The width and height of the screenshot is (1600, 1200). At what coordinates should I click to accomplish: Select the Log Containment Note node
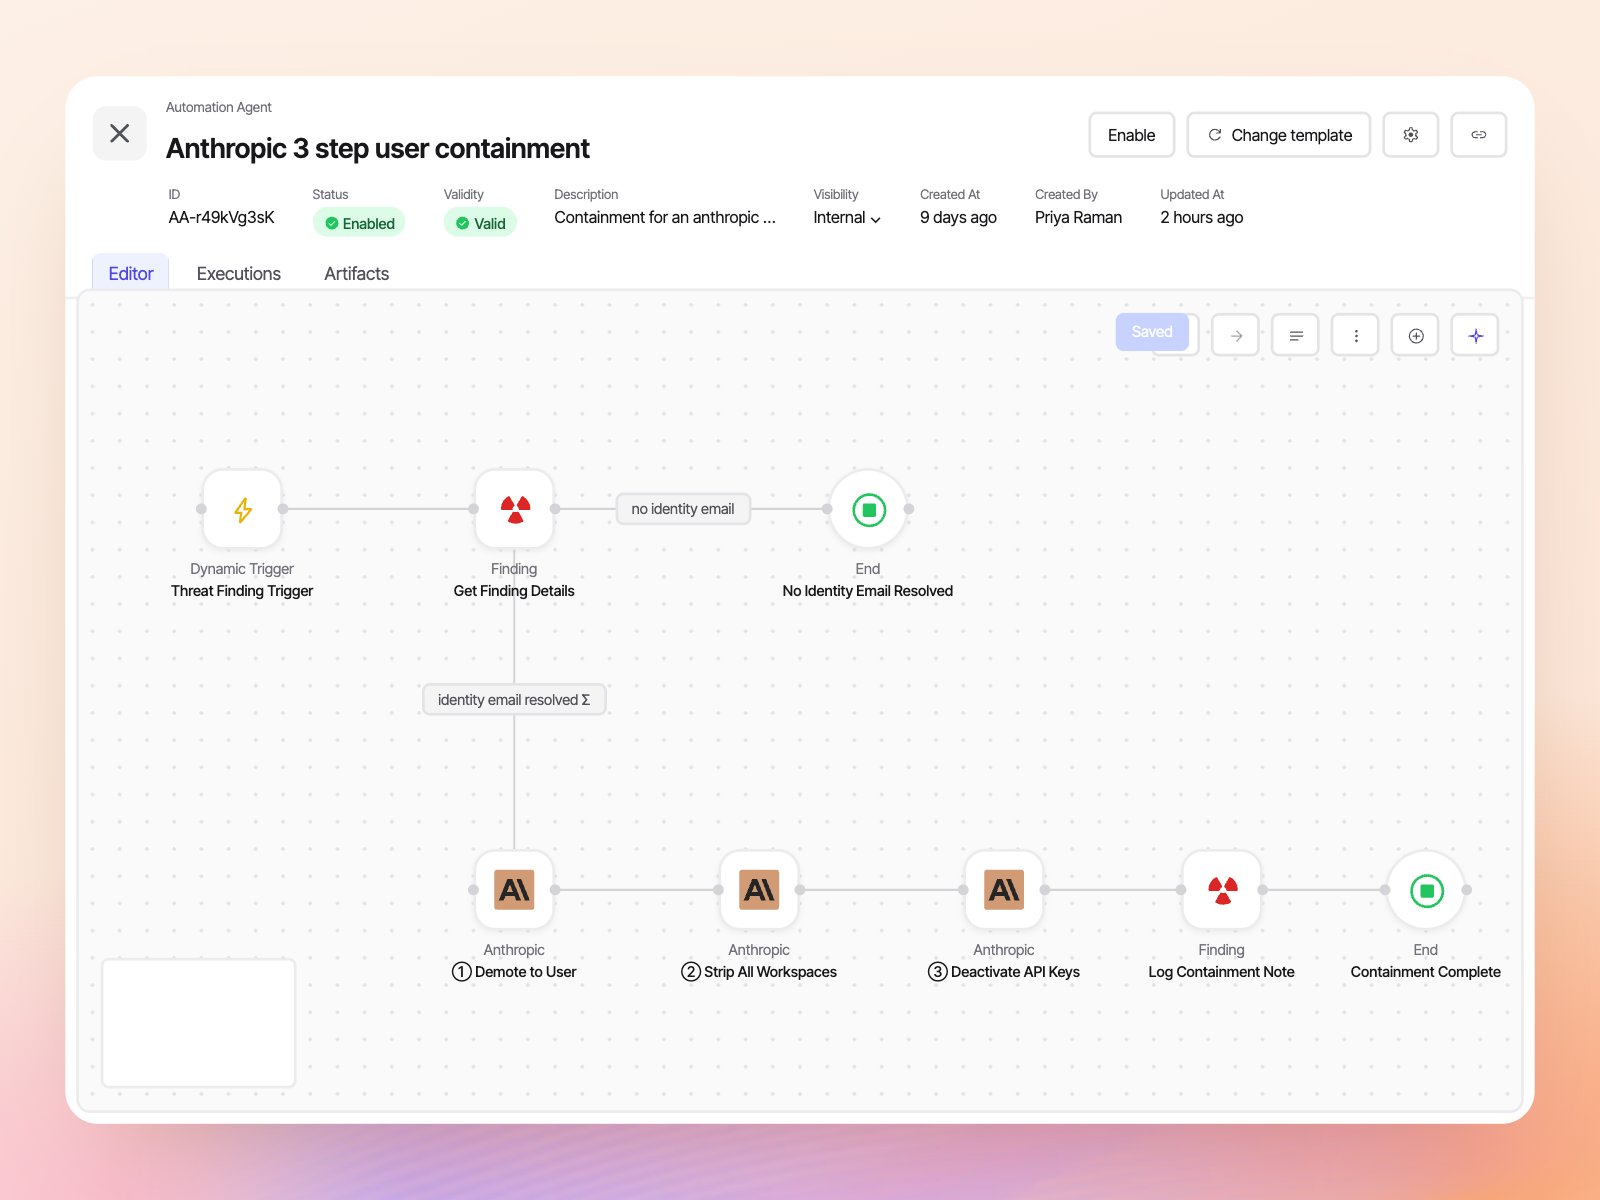coord(1222,890)
